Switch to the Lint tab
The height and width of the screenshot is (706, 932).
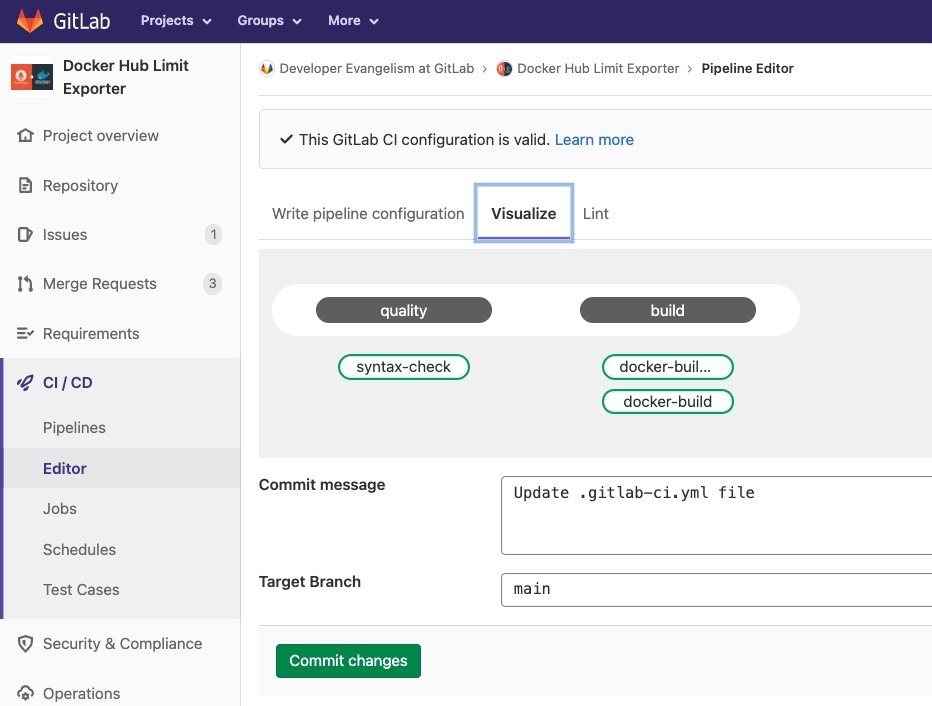(596, 213)
